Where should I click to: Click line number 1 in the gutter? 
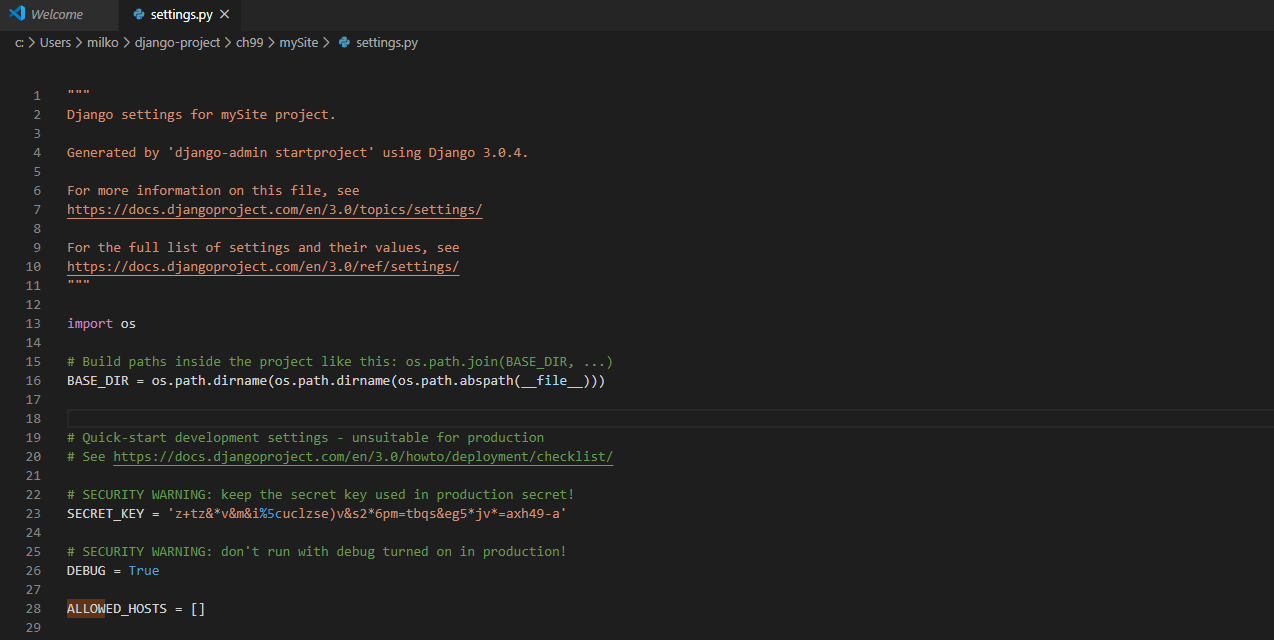click(37, 96)
